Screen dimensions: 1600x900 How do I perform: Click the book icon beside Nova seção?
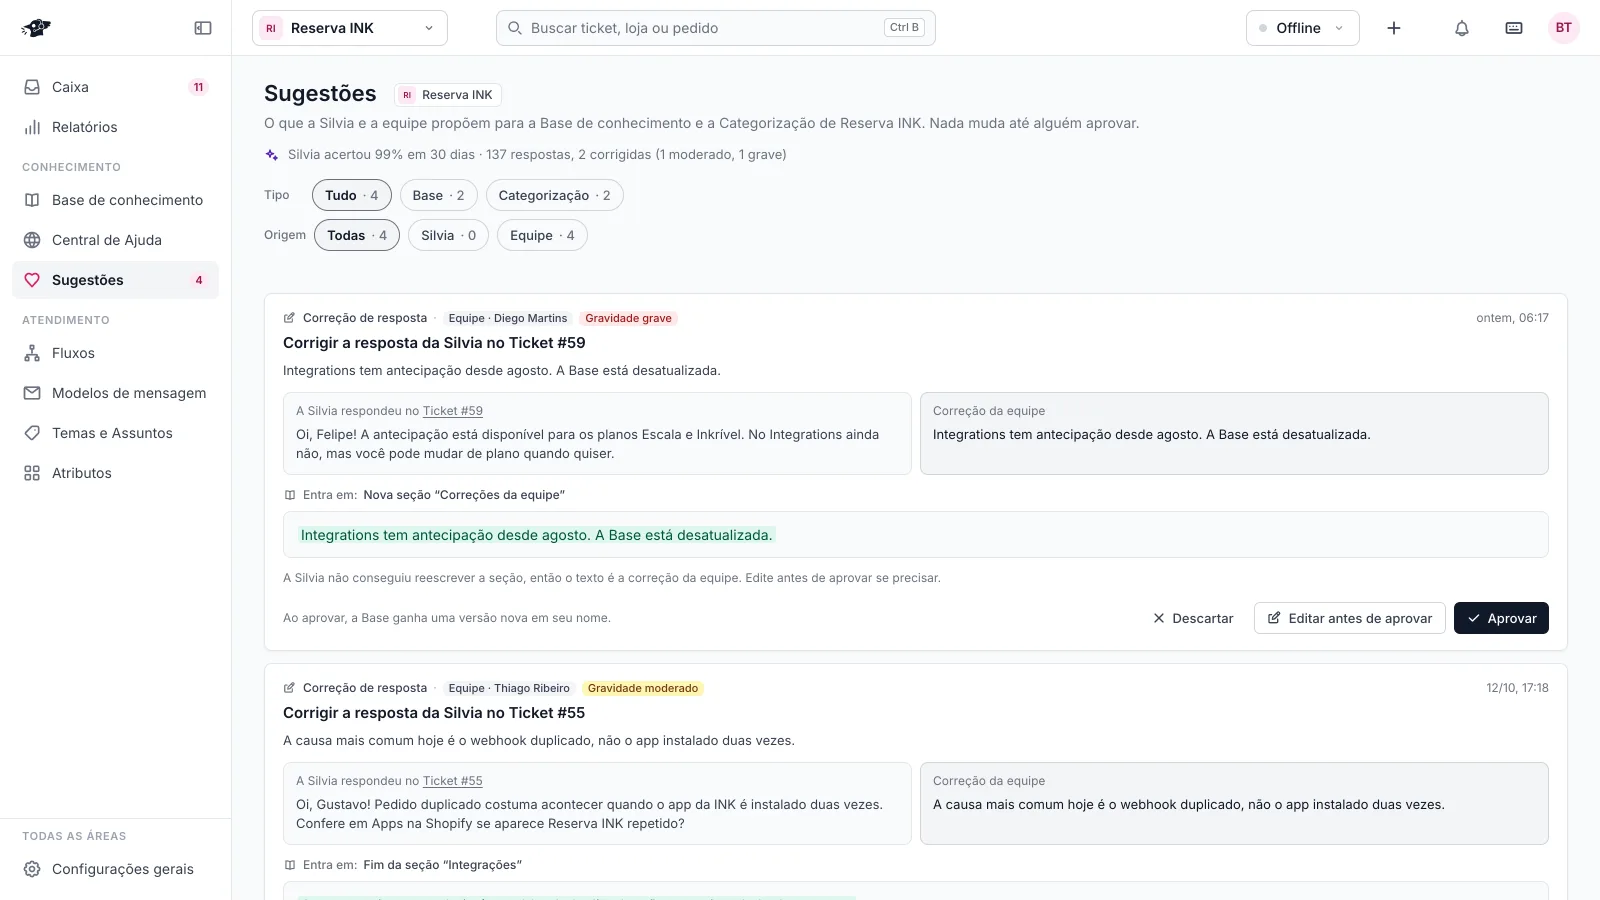click(x=290, y=495)
